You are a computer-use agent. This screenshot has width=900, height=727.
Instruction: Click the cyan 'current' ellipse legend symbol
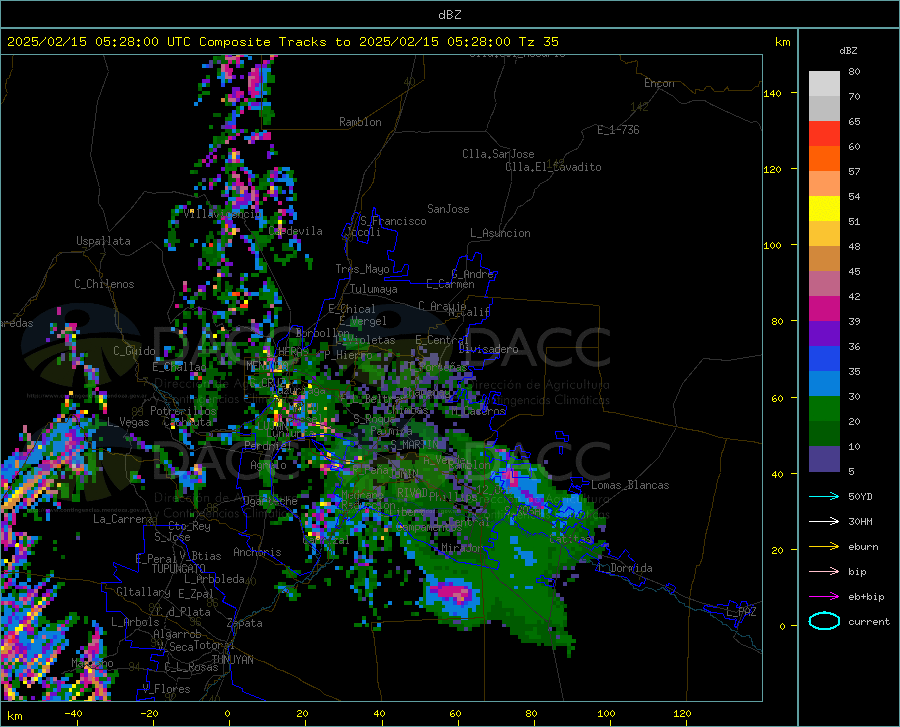click(x=824, y=621)
